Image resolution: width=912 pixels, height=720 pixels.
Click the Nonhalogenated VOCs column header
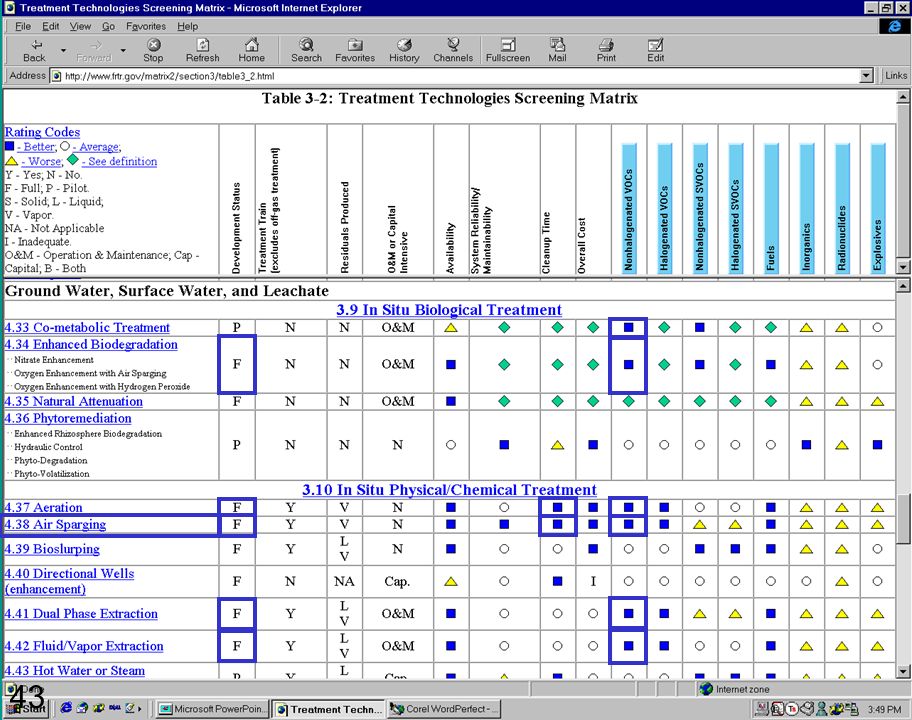click(x=629, y=209)
